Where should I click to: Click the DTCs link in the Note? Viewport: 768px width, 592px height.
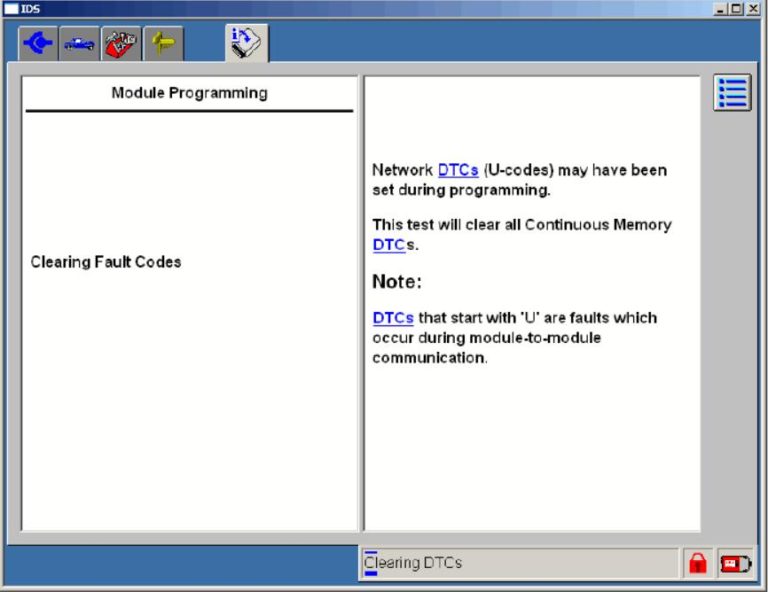point(393,318)
